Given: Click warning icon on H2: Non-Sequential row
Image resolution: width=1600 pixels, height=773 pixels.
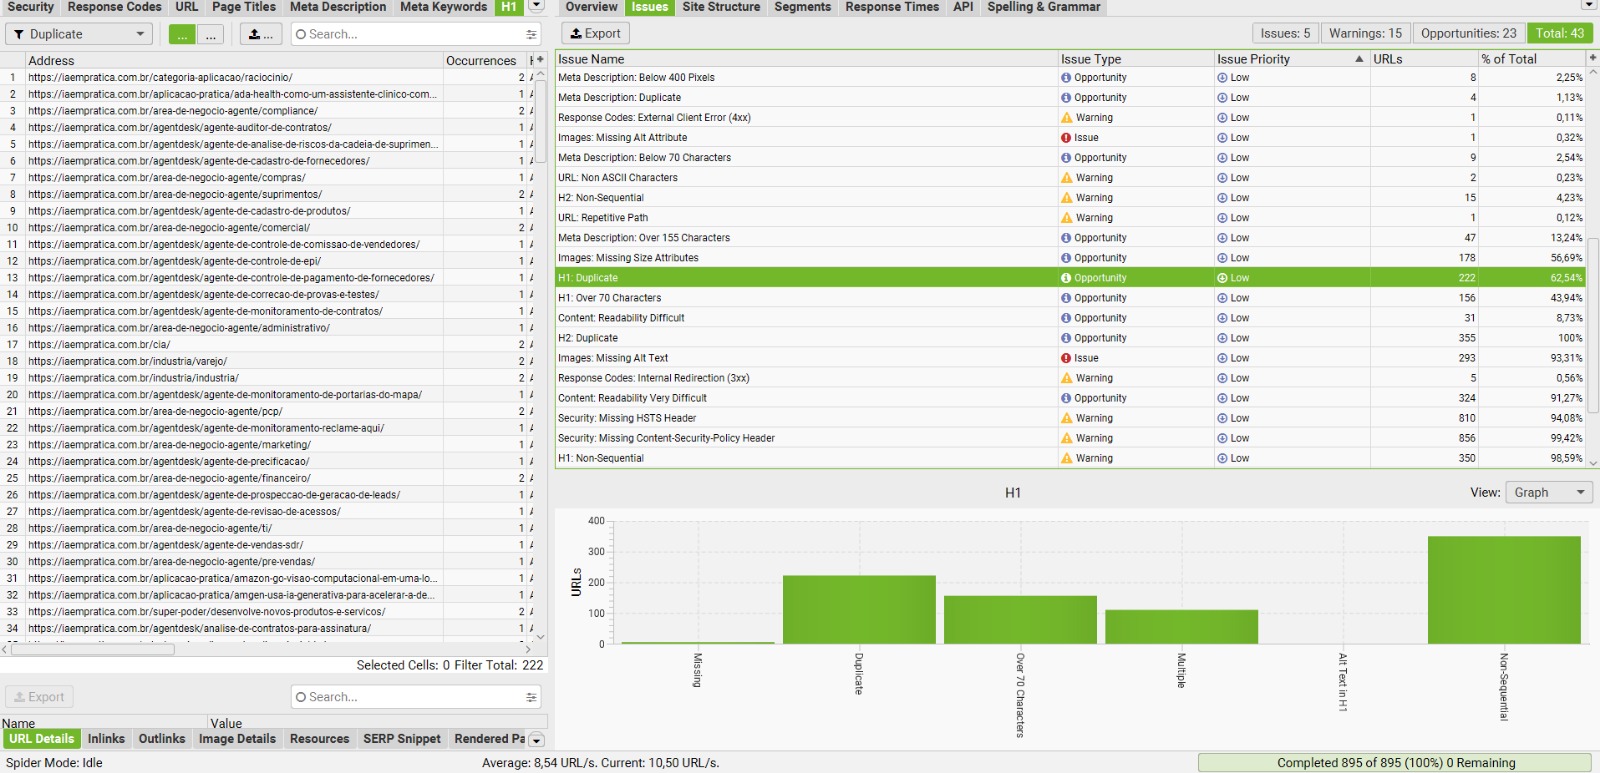Looking at the screenshot, I should point(1066,198).
